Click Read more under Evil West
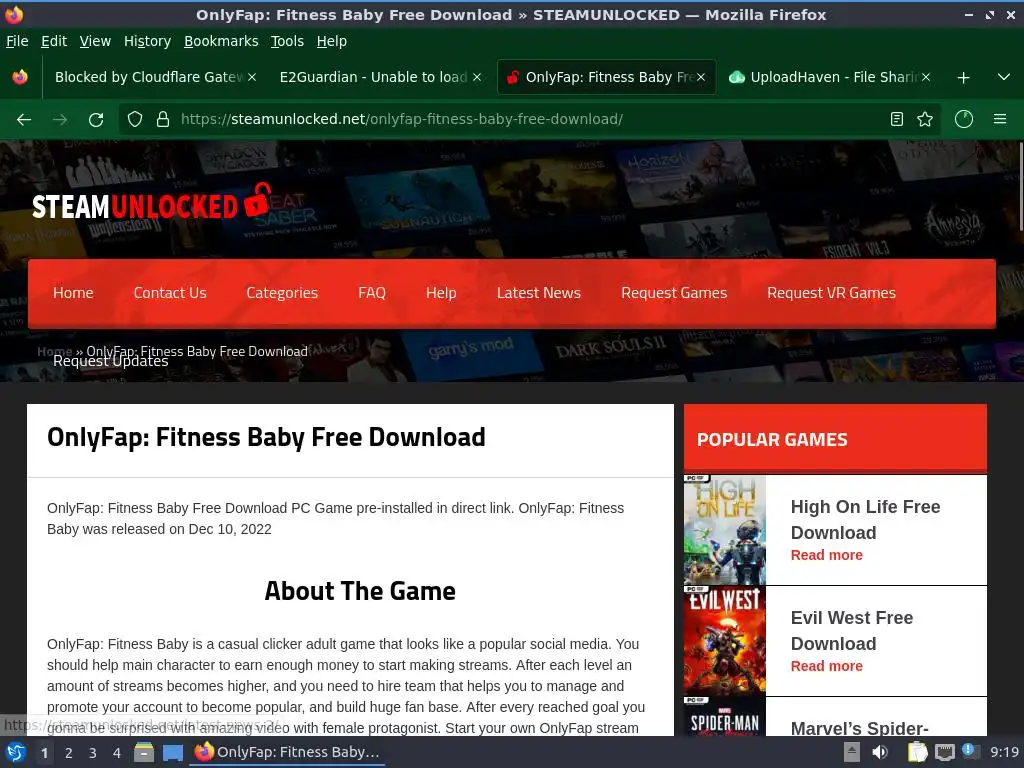This screenshot has height=768, width=1024. click(x=827, y=666)
